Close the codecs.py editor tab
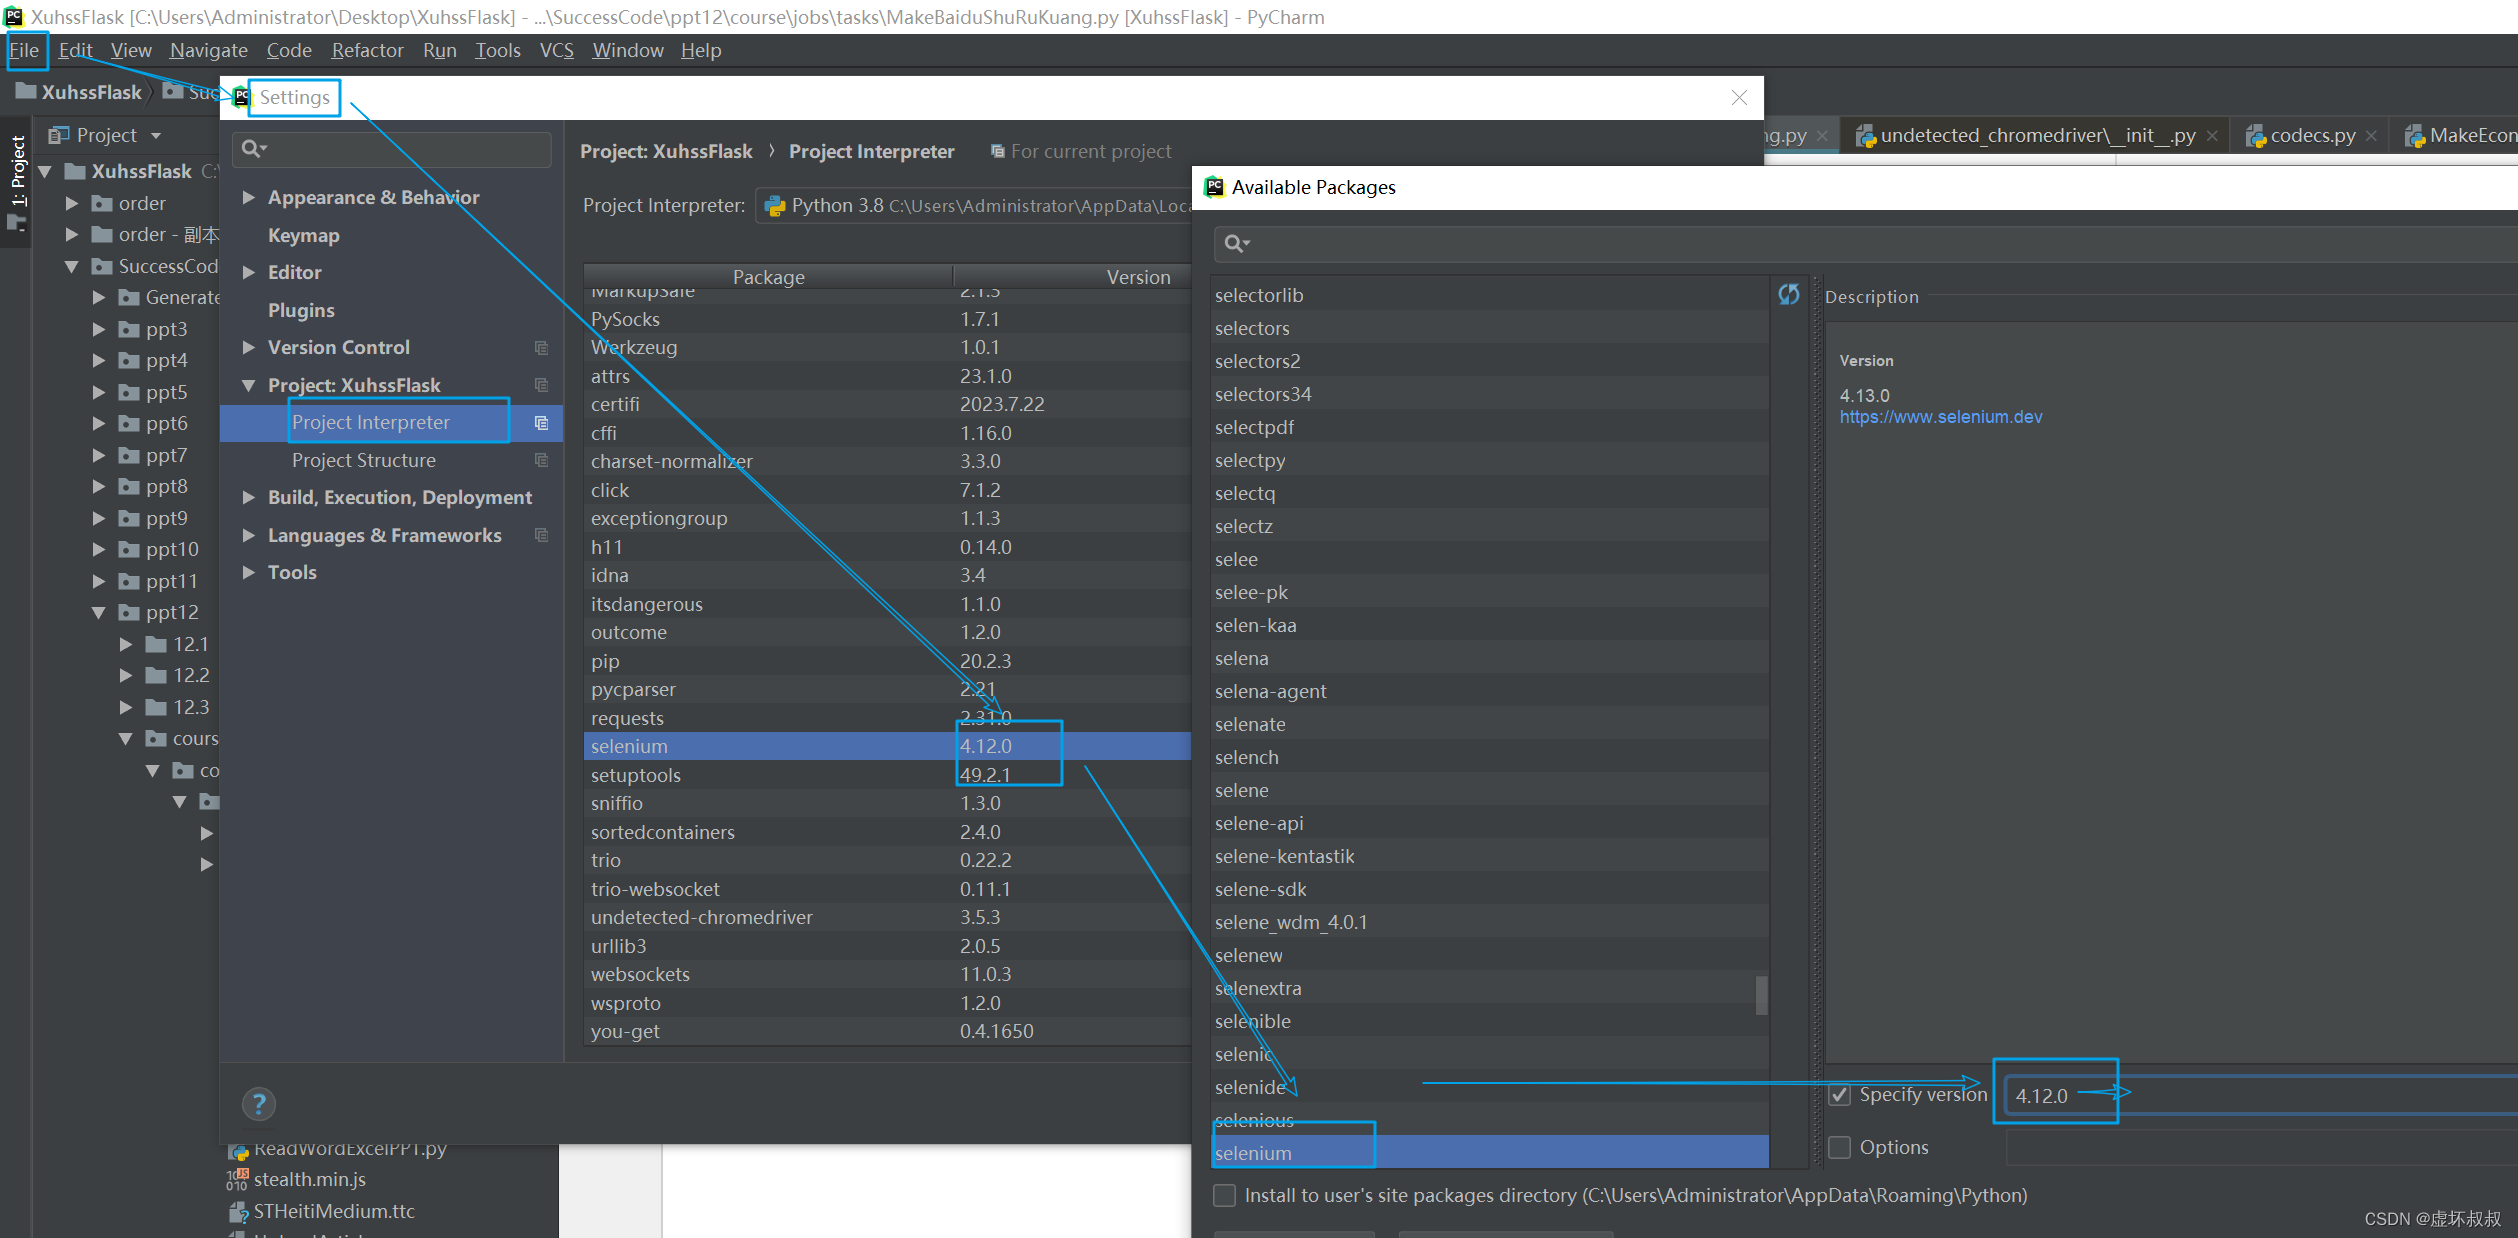 coord(2372,137)
